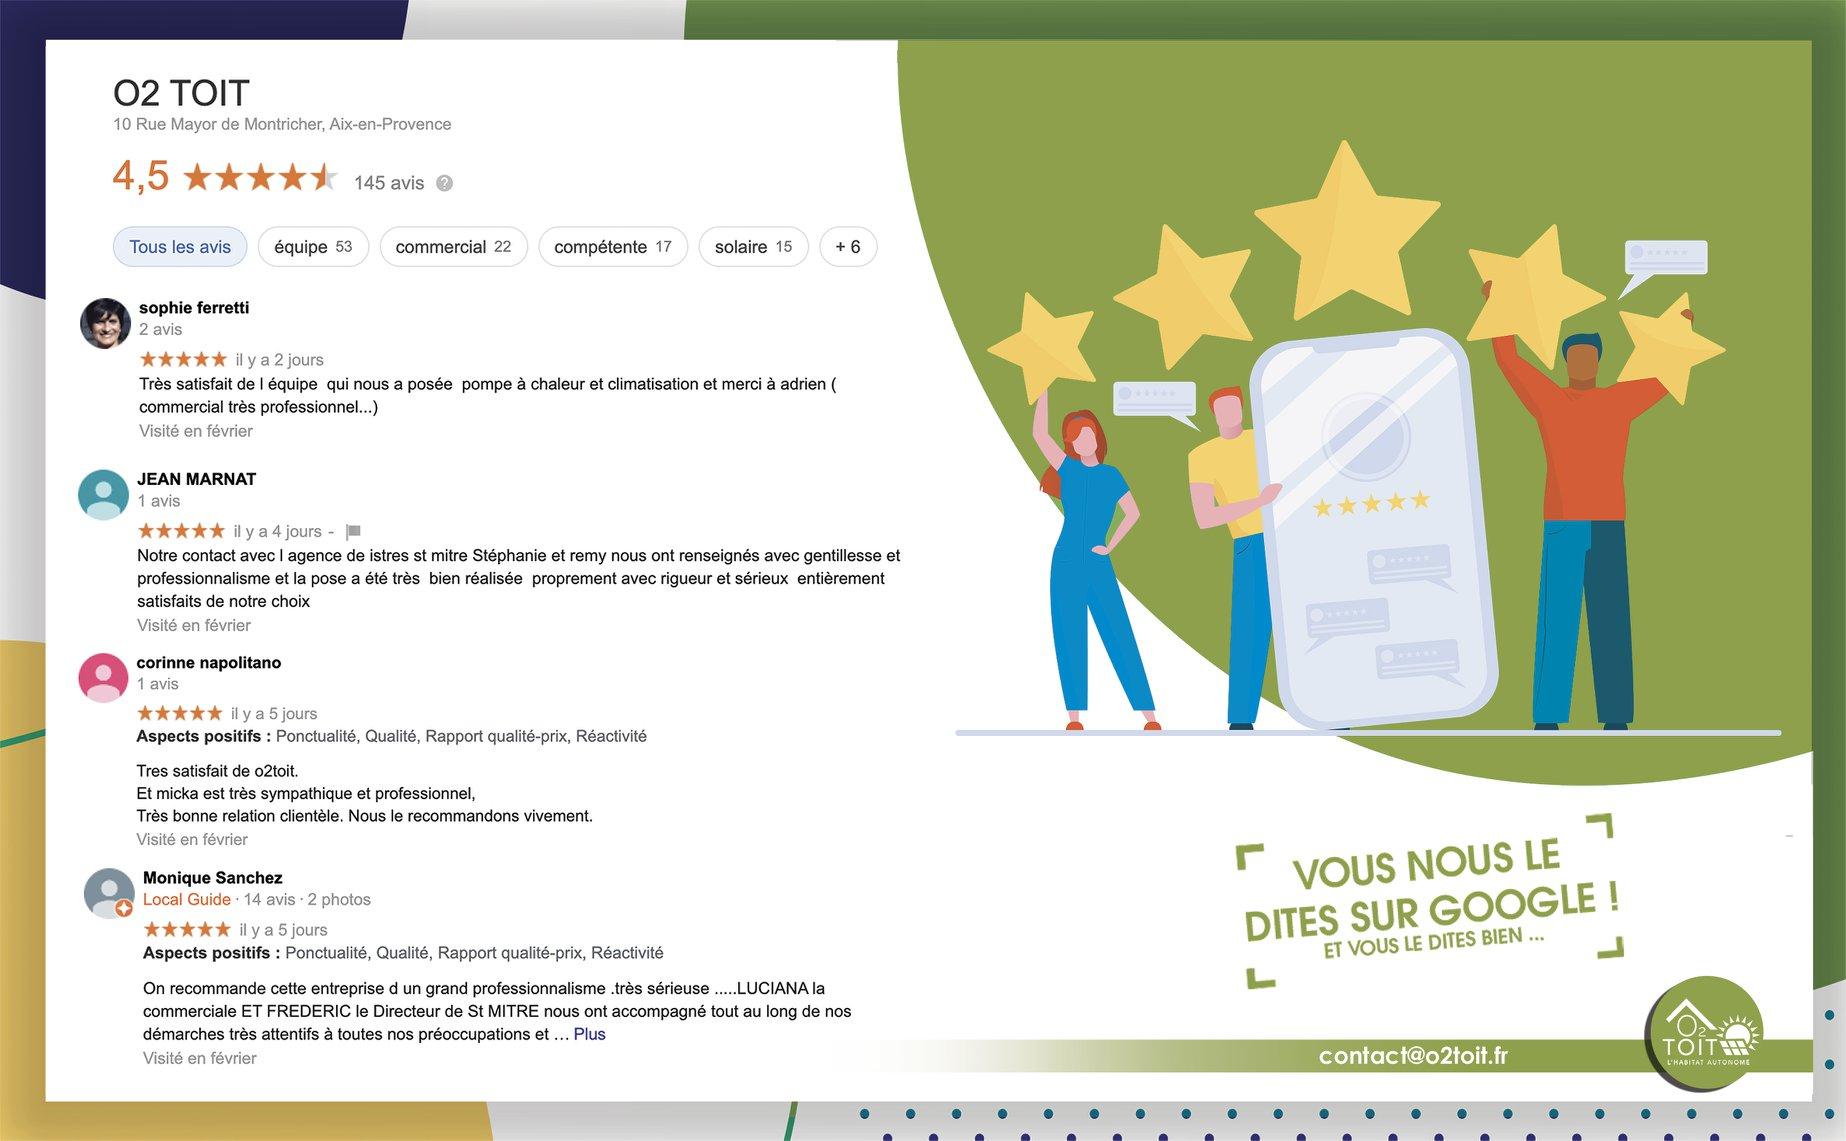The width and height of the screenshot is (1846, 1141).
Task: Click the help icon next to 145 avis
Action: (x=445, y=183)
